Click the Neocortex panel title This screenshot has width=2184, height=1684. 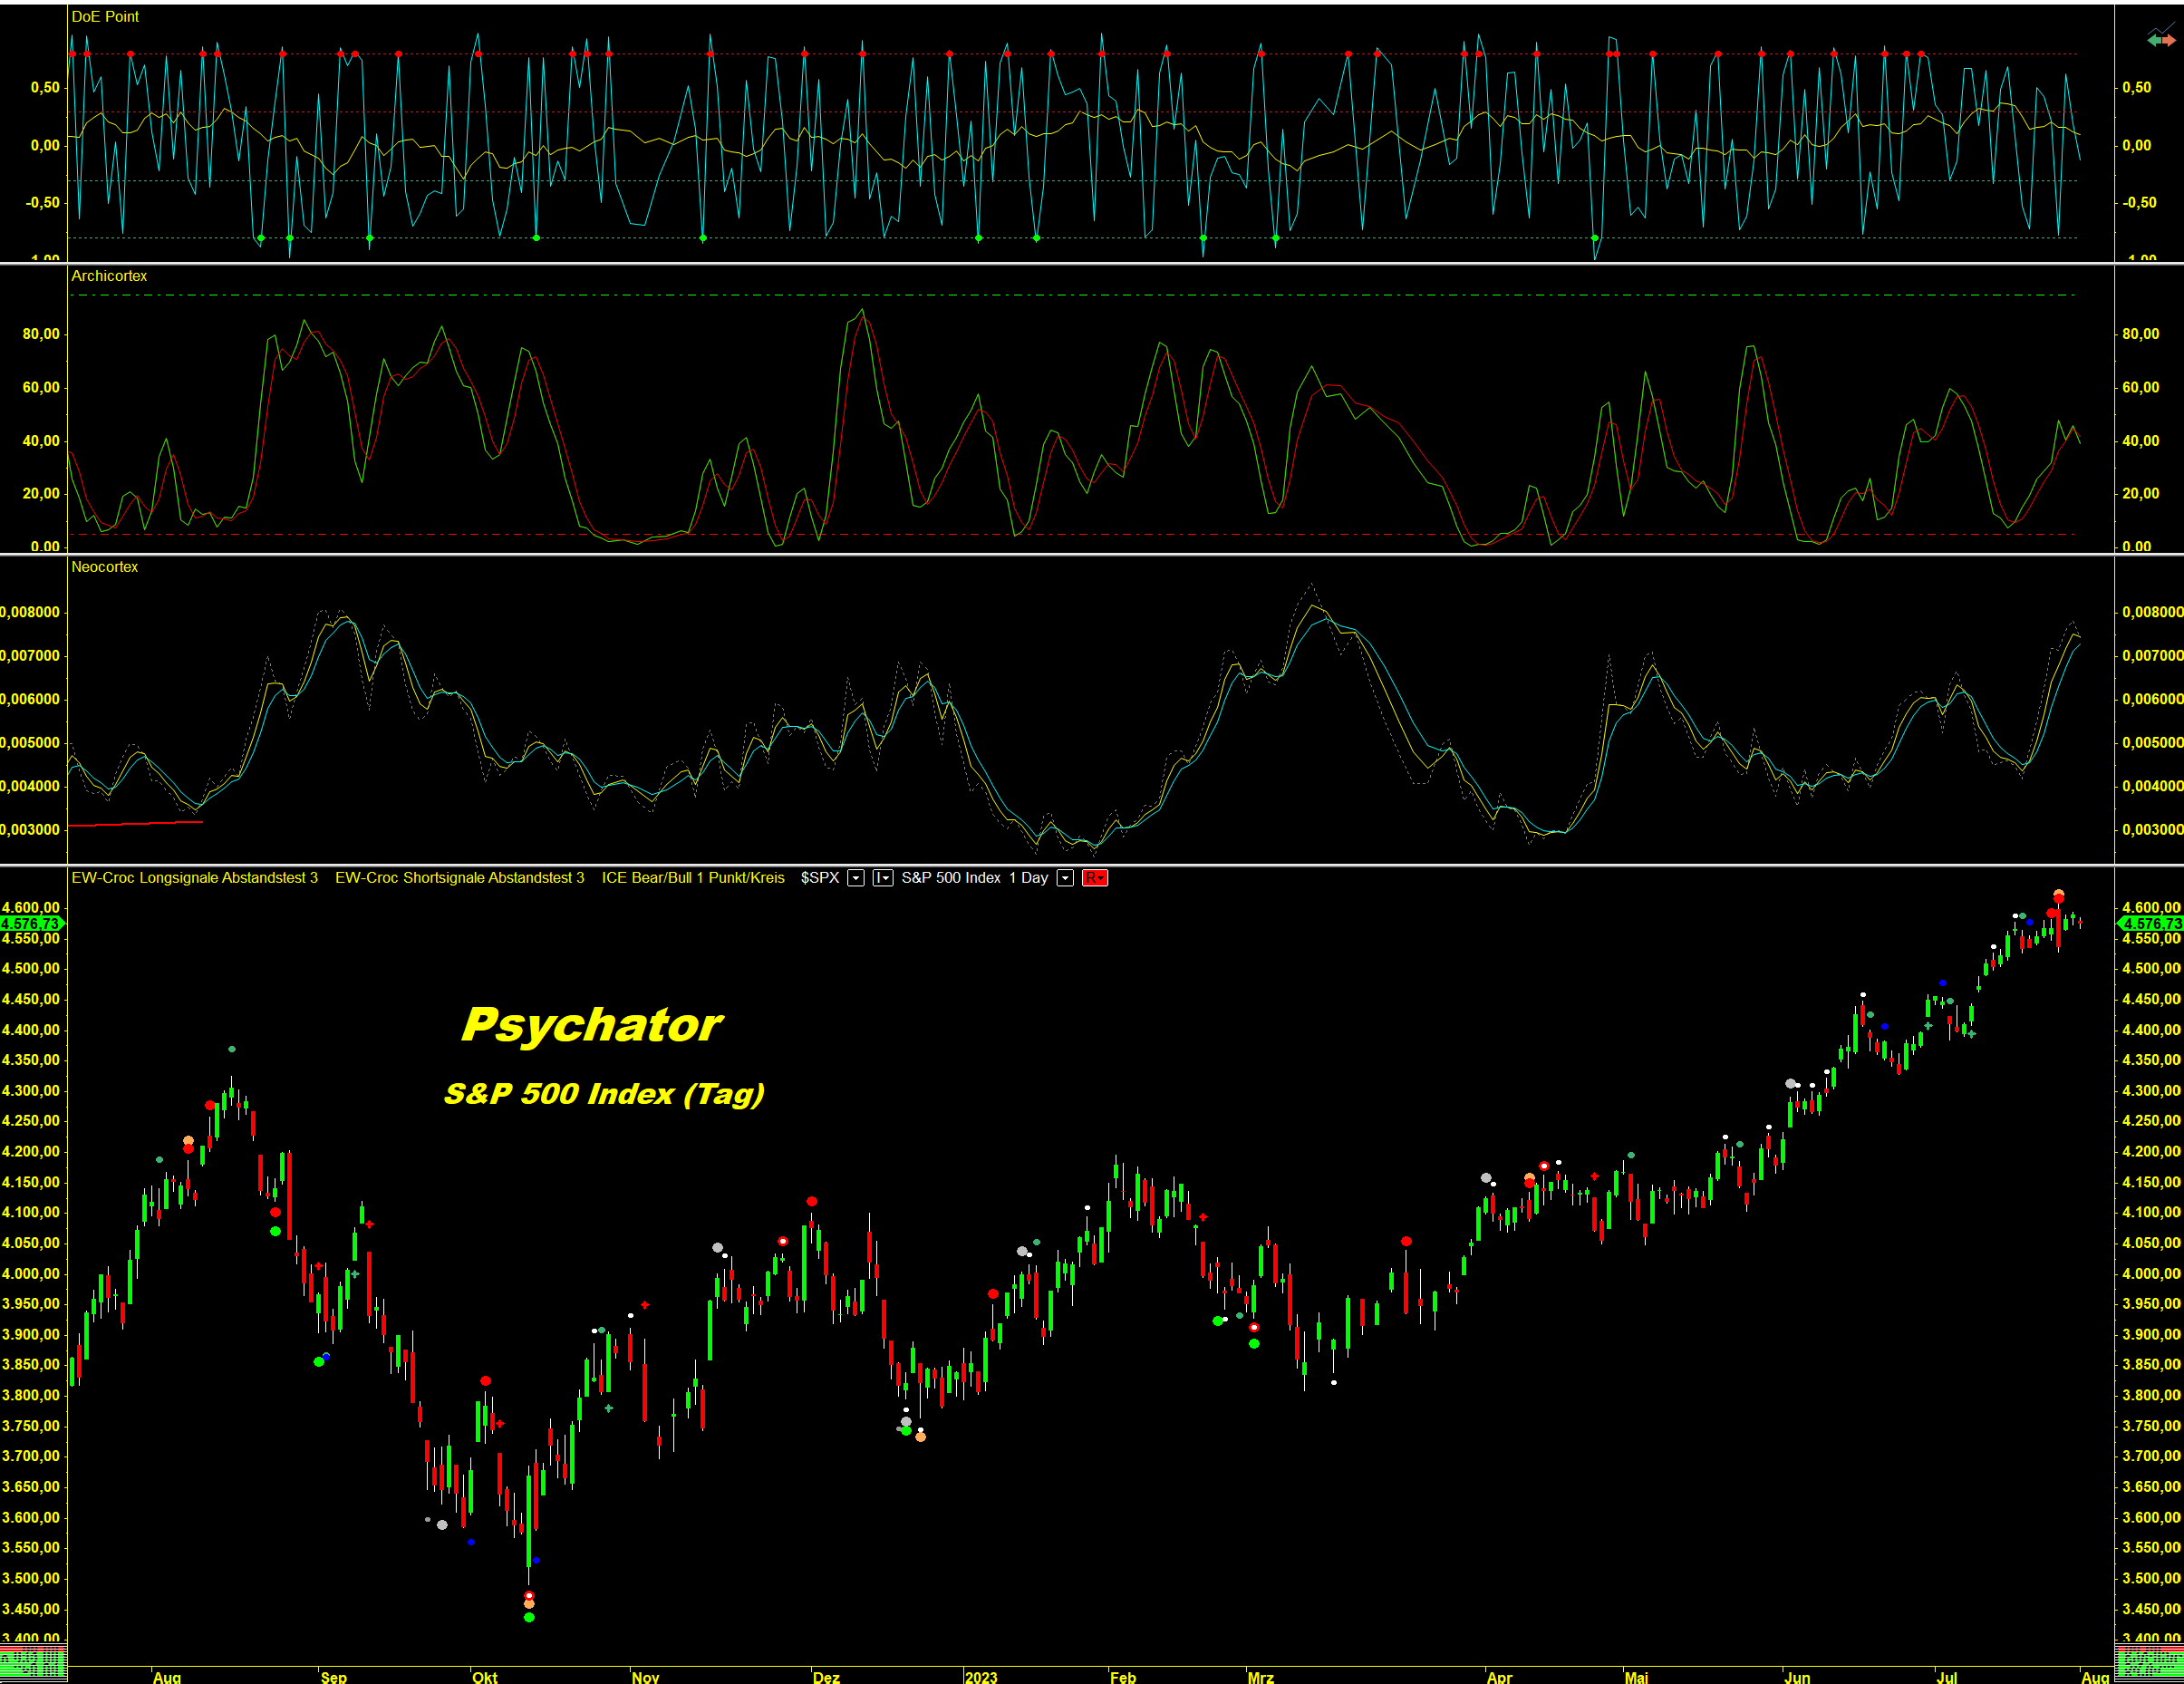[x=104, y=567]
